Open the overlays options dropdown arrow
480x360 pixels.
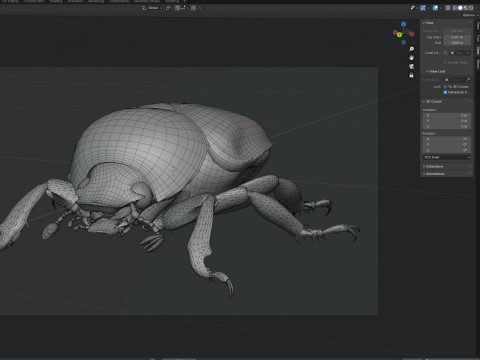tap(441, 8)
